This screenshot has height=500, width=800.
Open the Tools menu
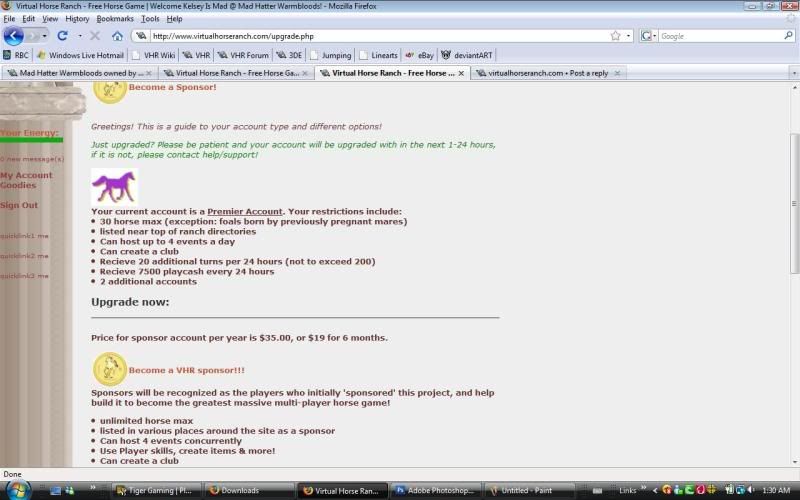coord(150,19)
